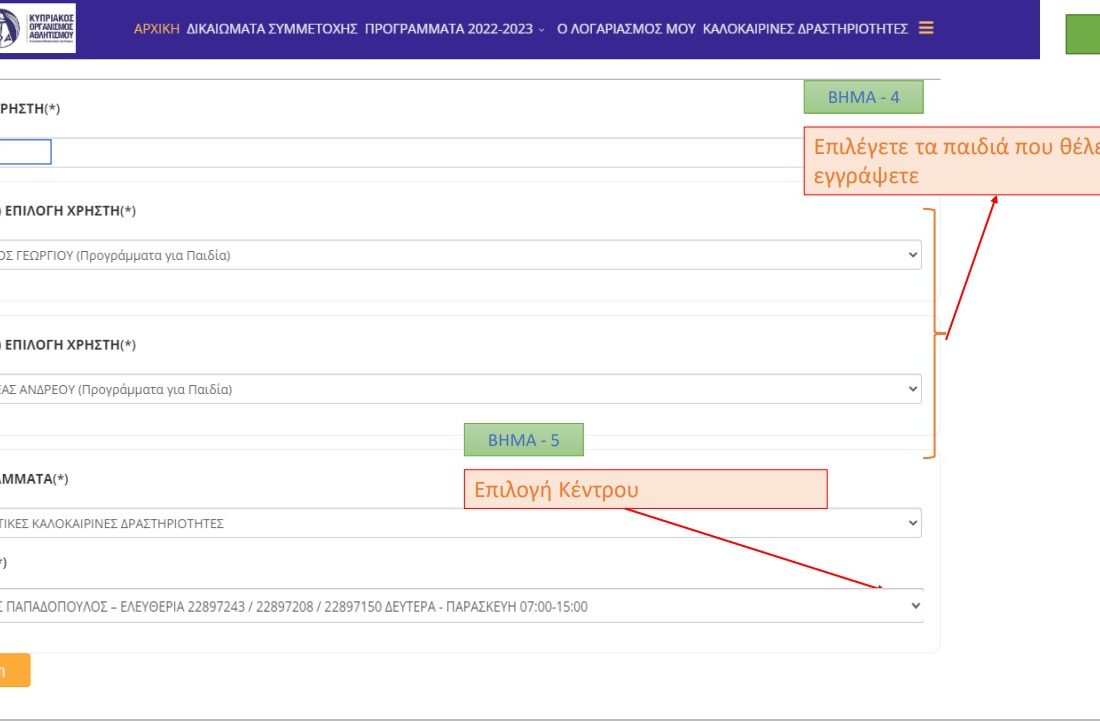Open the ΠΑΠΑΔΟΠΟΥΛΟΣ – ΕΛΕΥΘΕΡΙΑ center dropdown

(x=461, y=606)
